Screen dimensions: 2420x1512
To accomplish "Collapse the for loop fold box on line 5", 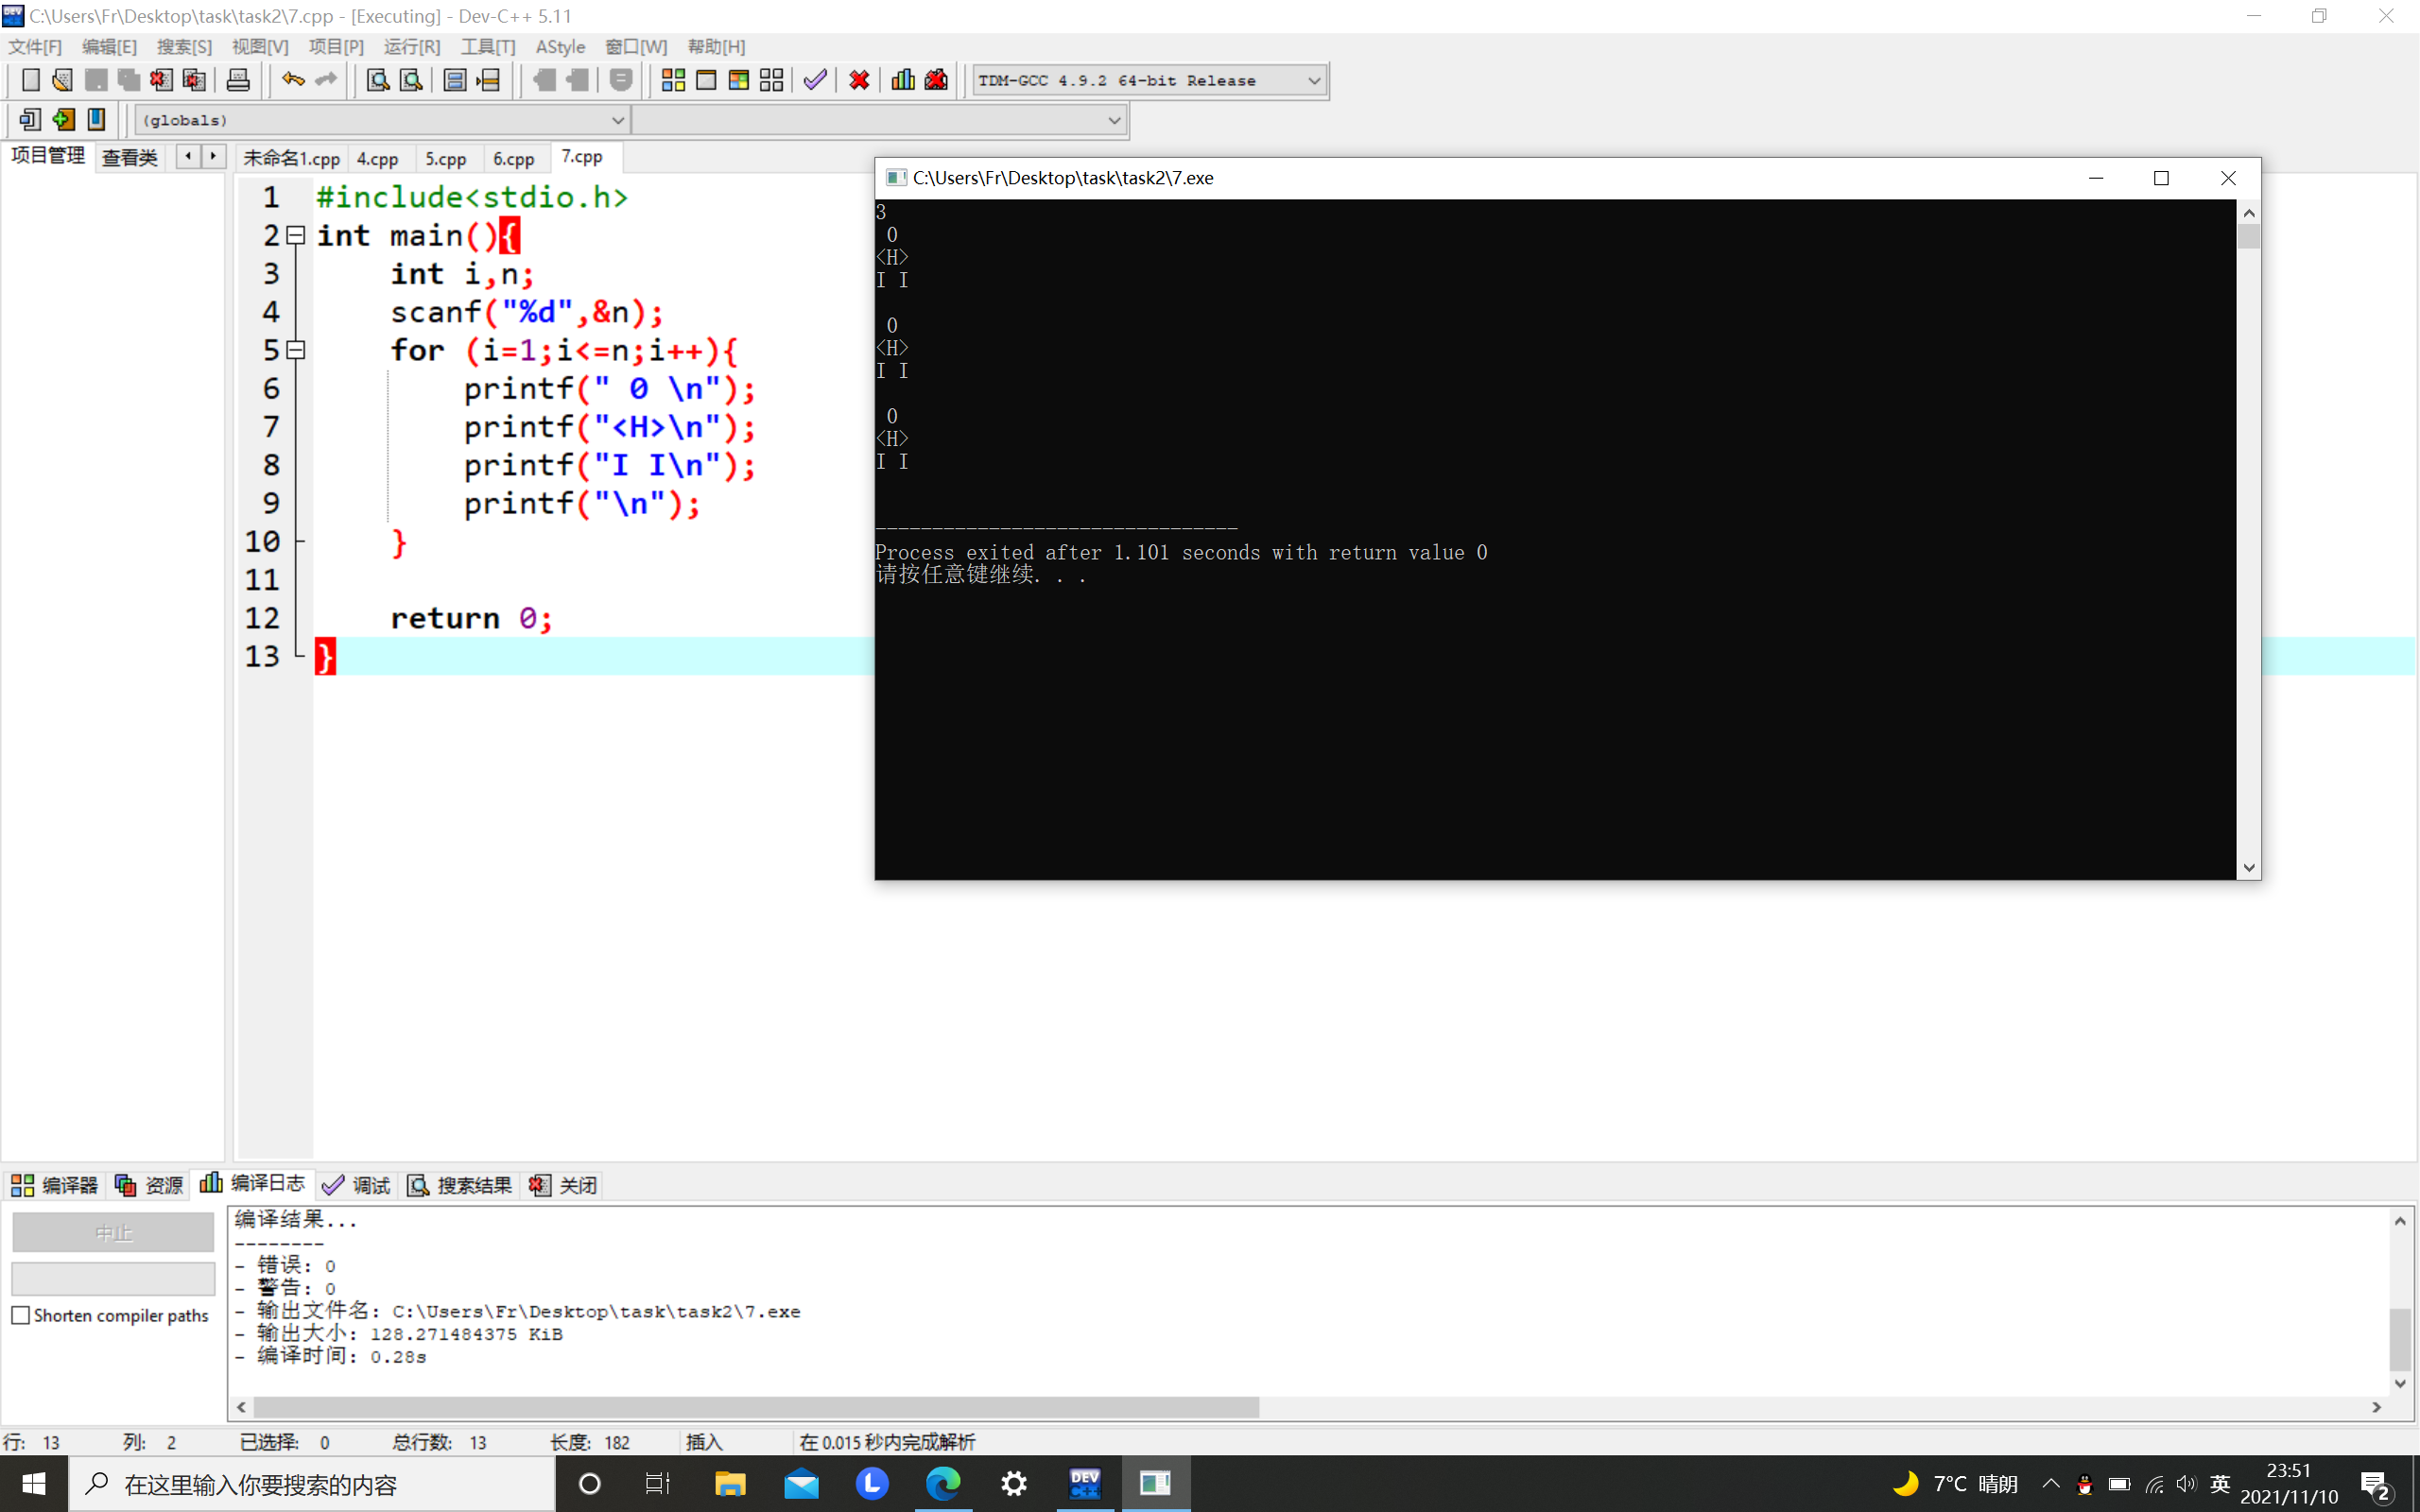I will pos(296,350).
